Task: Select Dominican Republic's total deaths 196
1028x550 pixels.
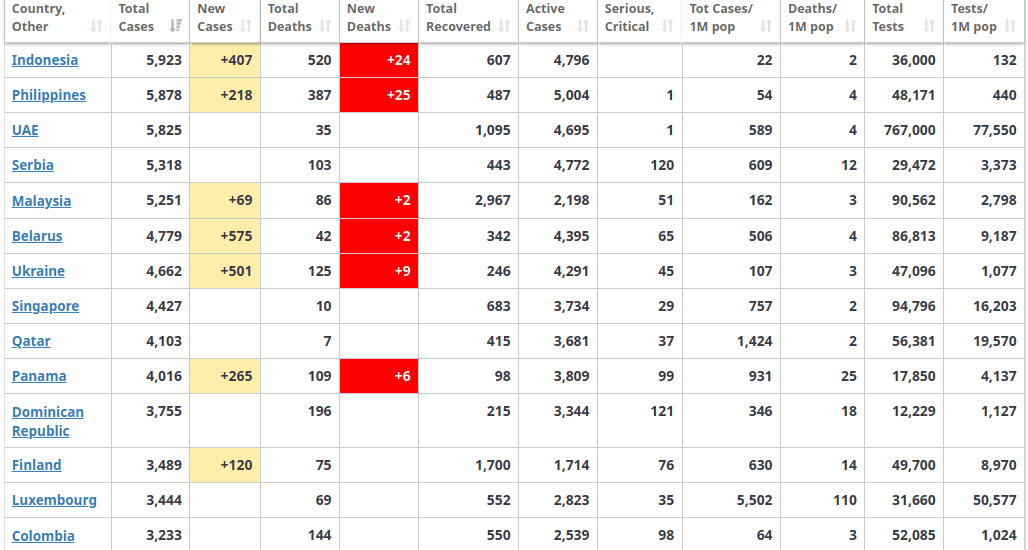Action: [319, 411]
